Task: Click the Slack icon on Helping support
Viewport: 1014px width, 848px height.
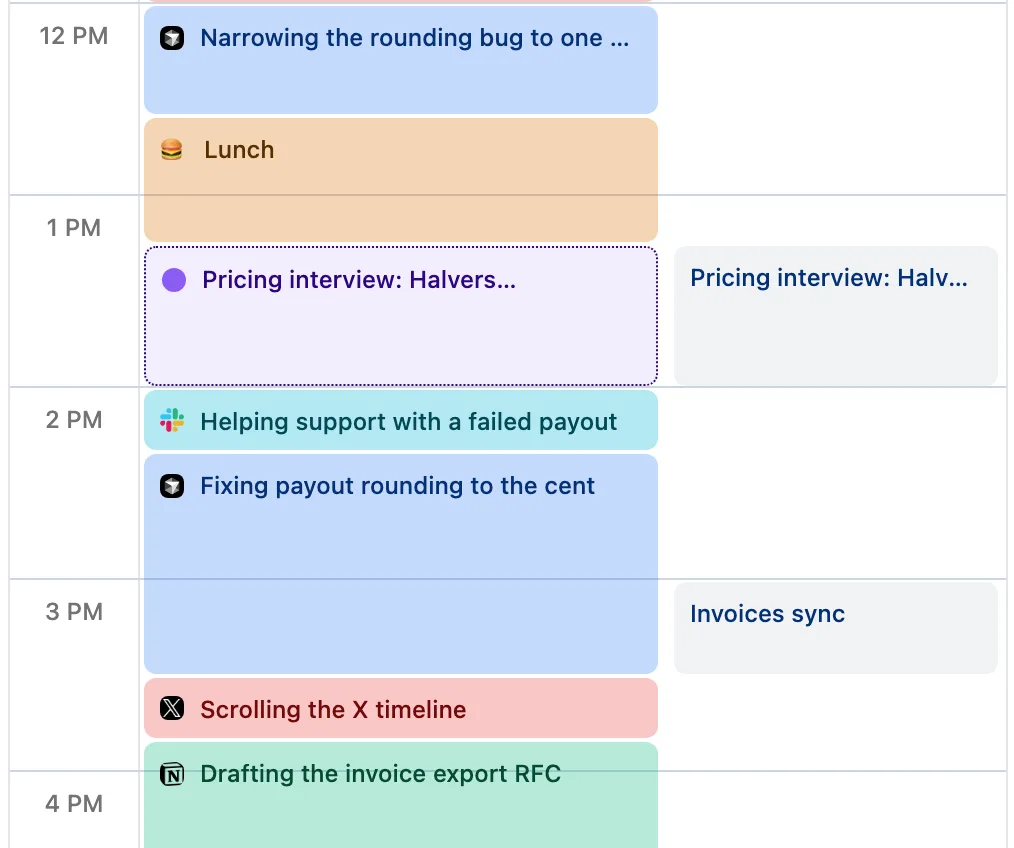Action: coord(172,420)
